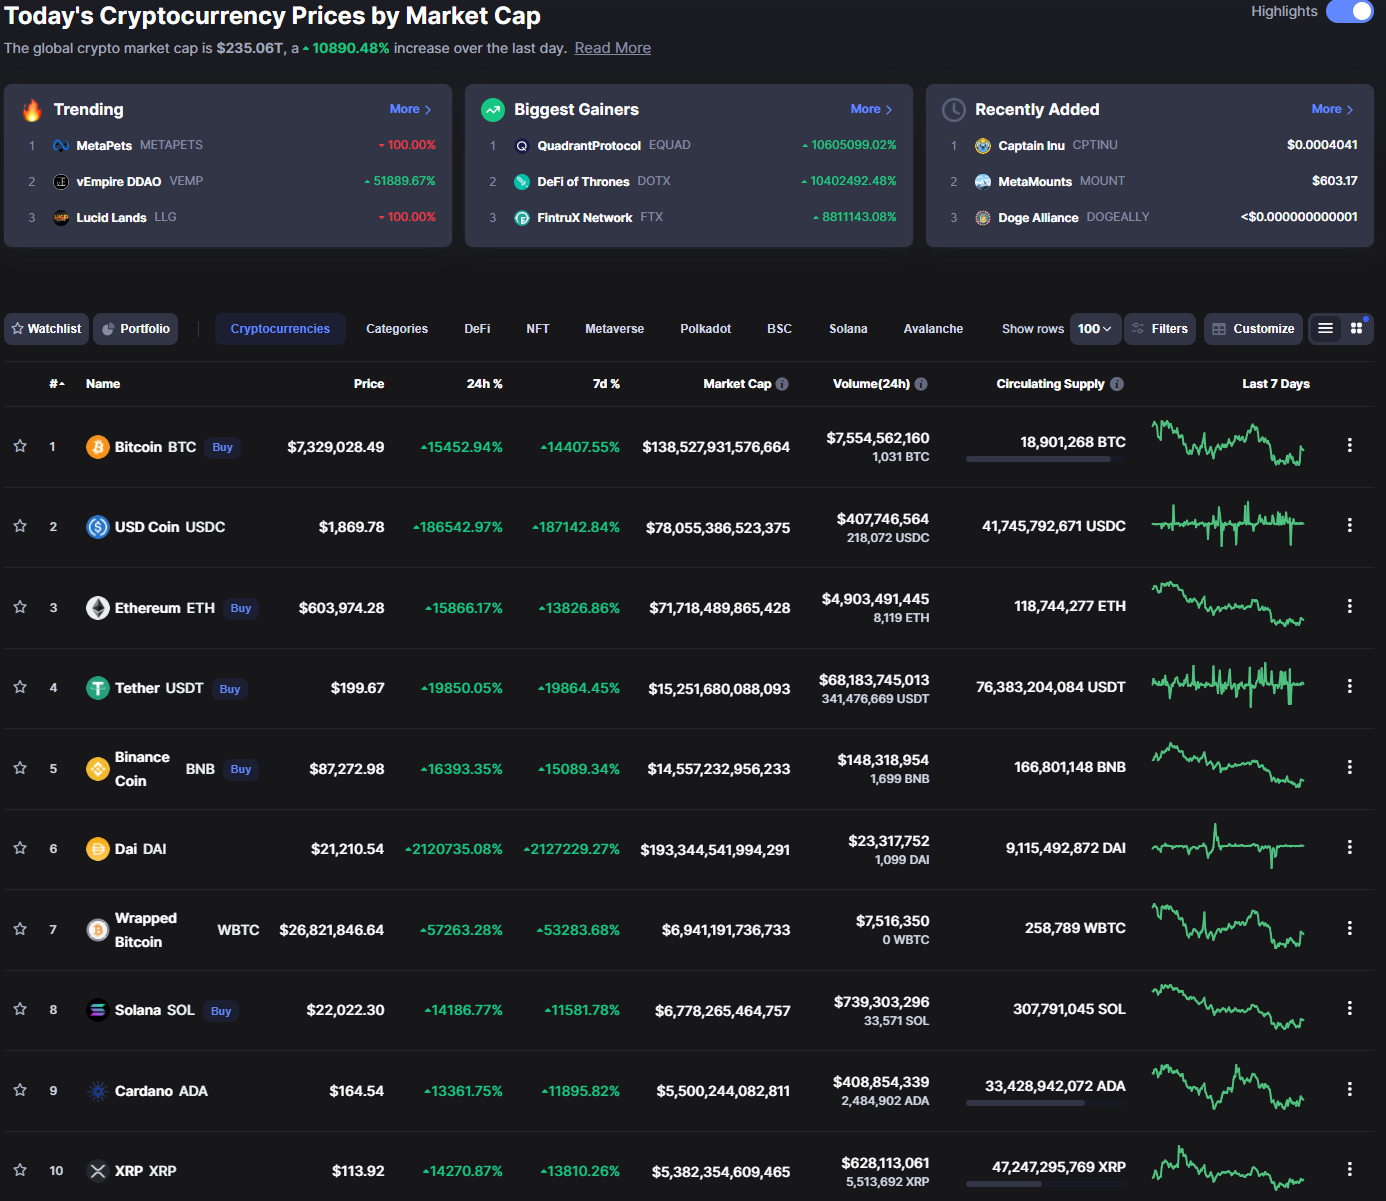This screenshot has height=1201, width=1386.
Task: Click the USD Coin logo
Action: [x=98, y=527]
